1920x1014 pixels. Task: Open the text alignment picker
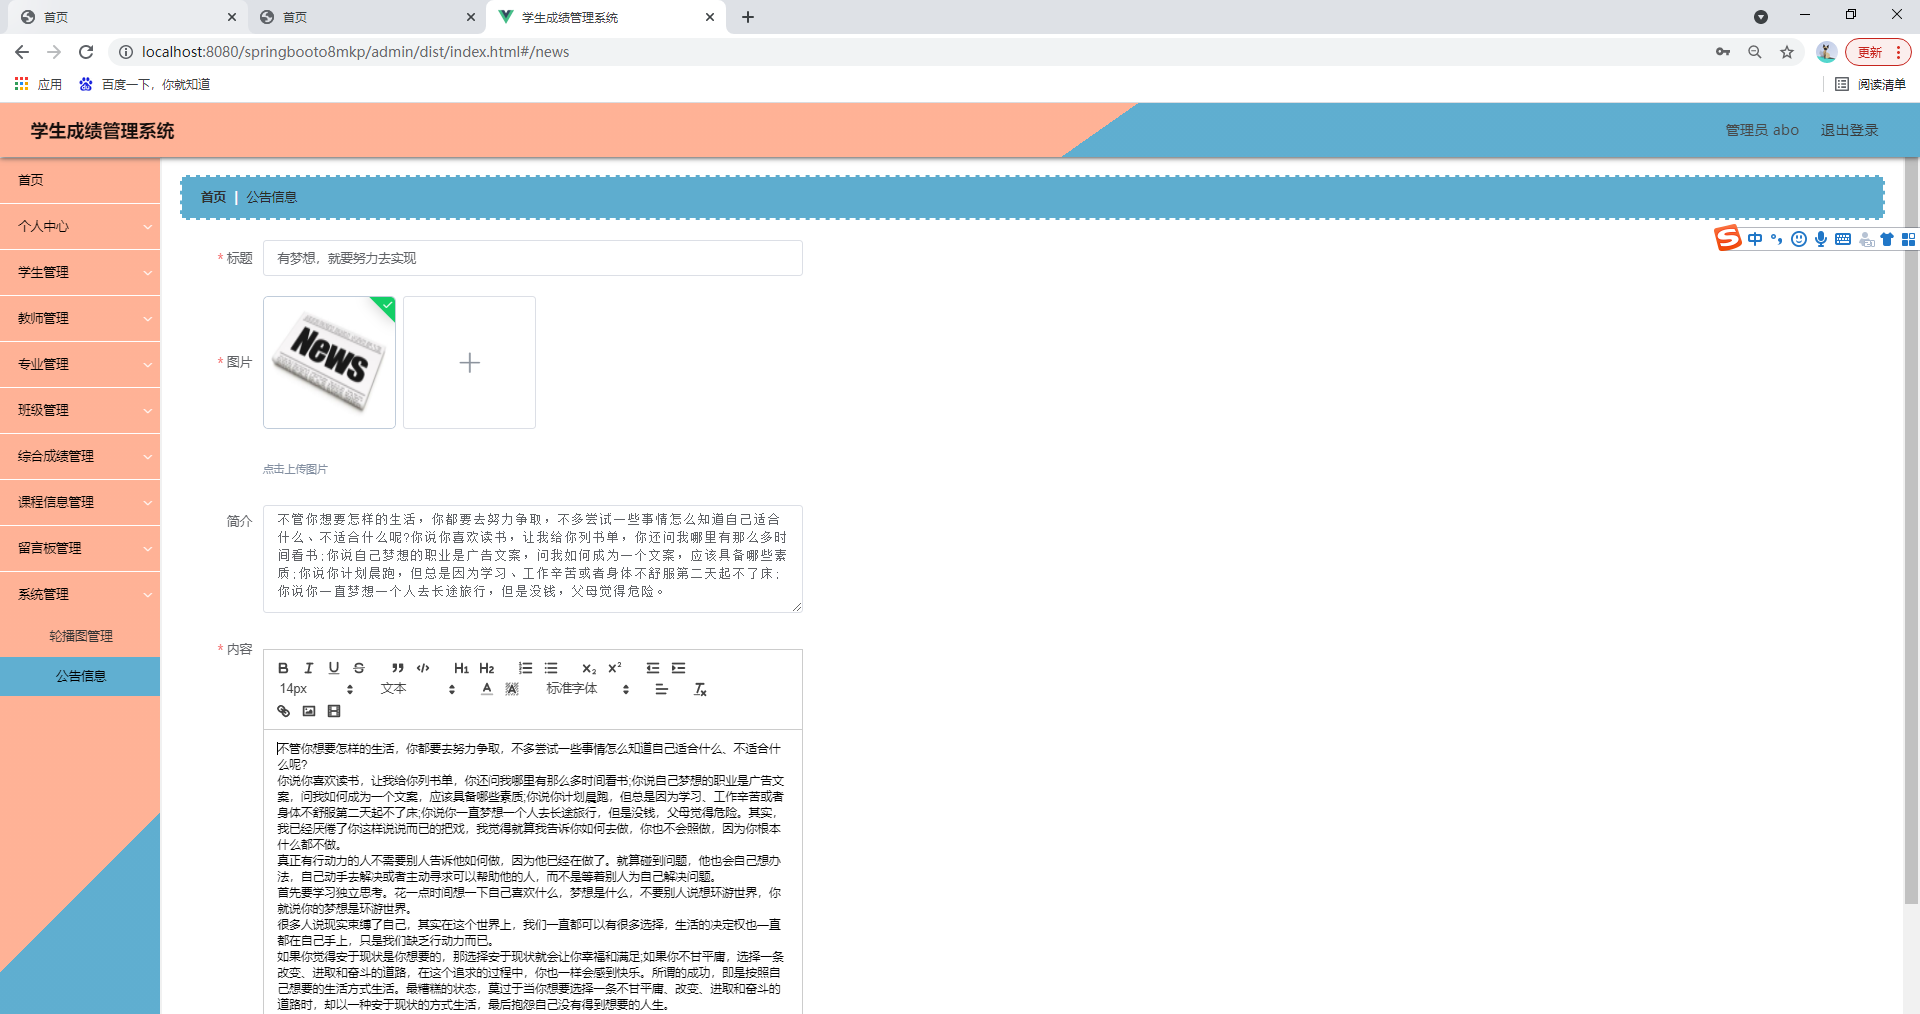tap(661, 689)
